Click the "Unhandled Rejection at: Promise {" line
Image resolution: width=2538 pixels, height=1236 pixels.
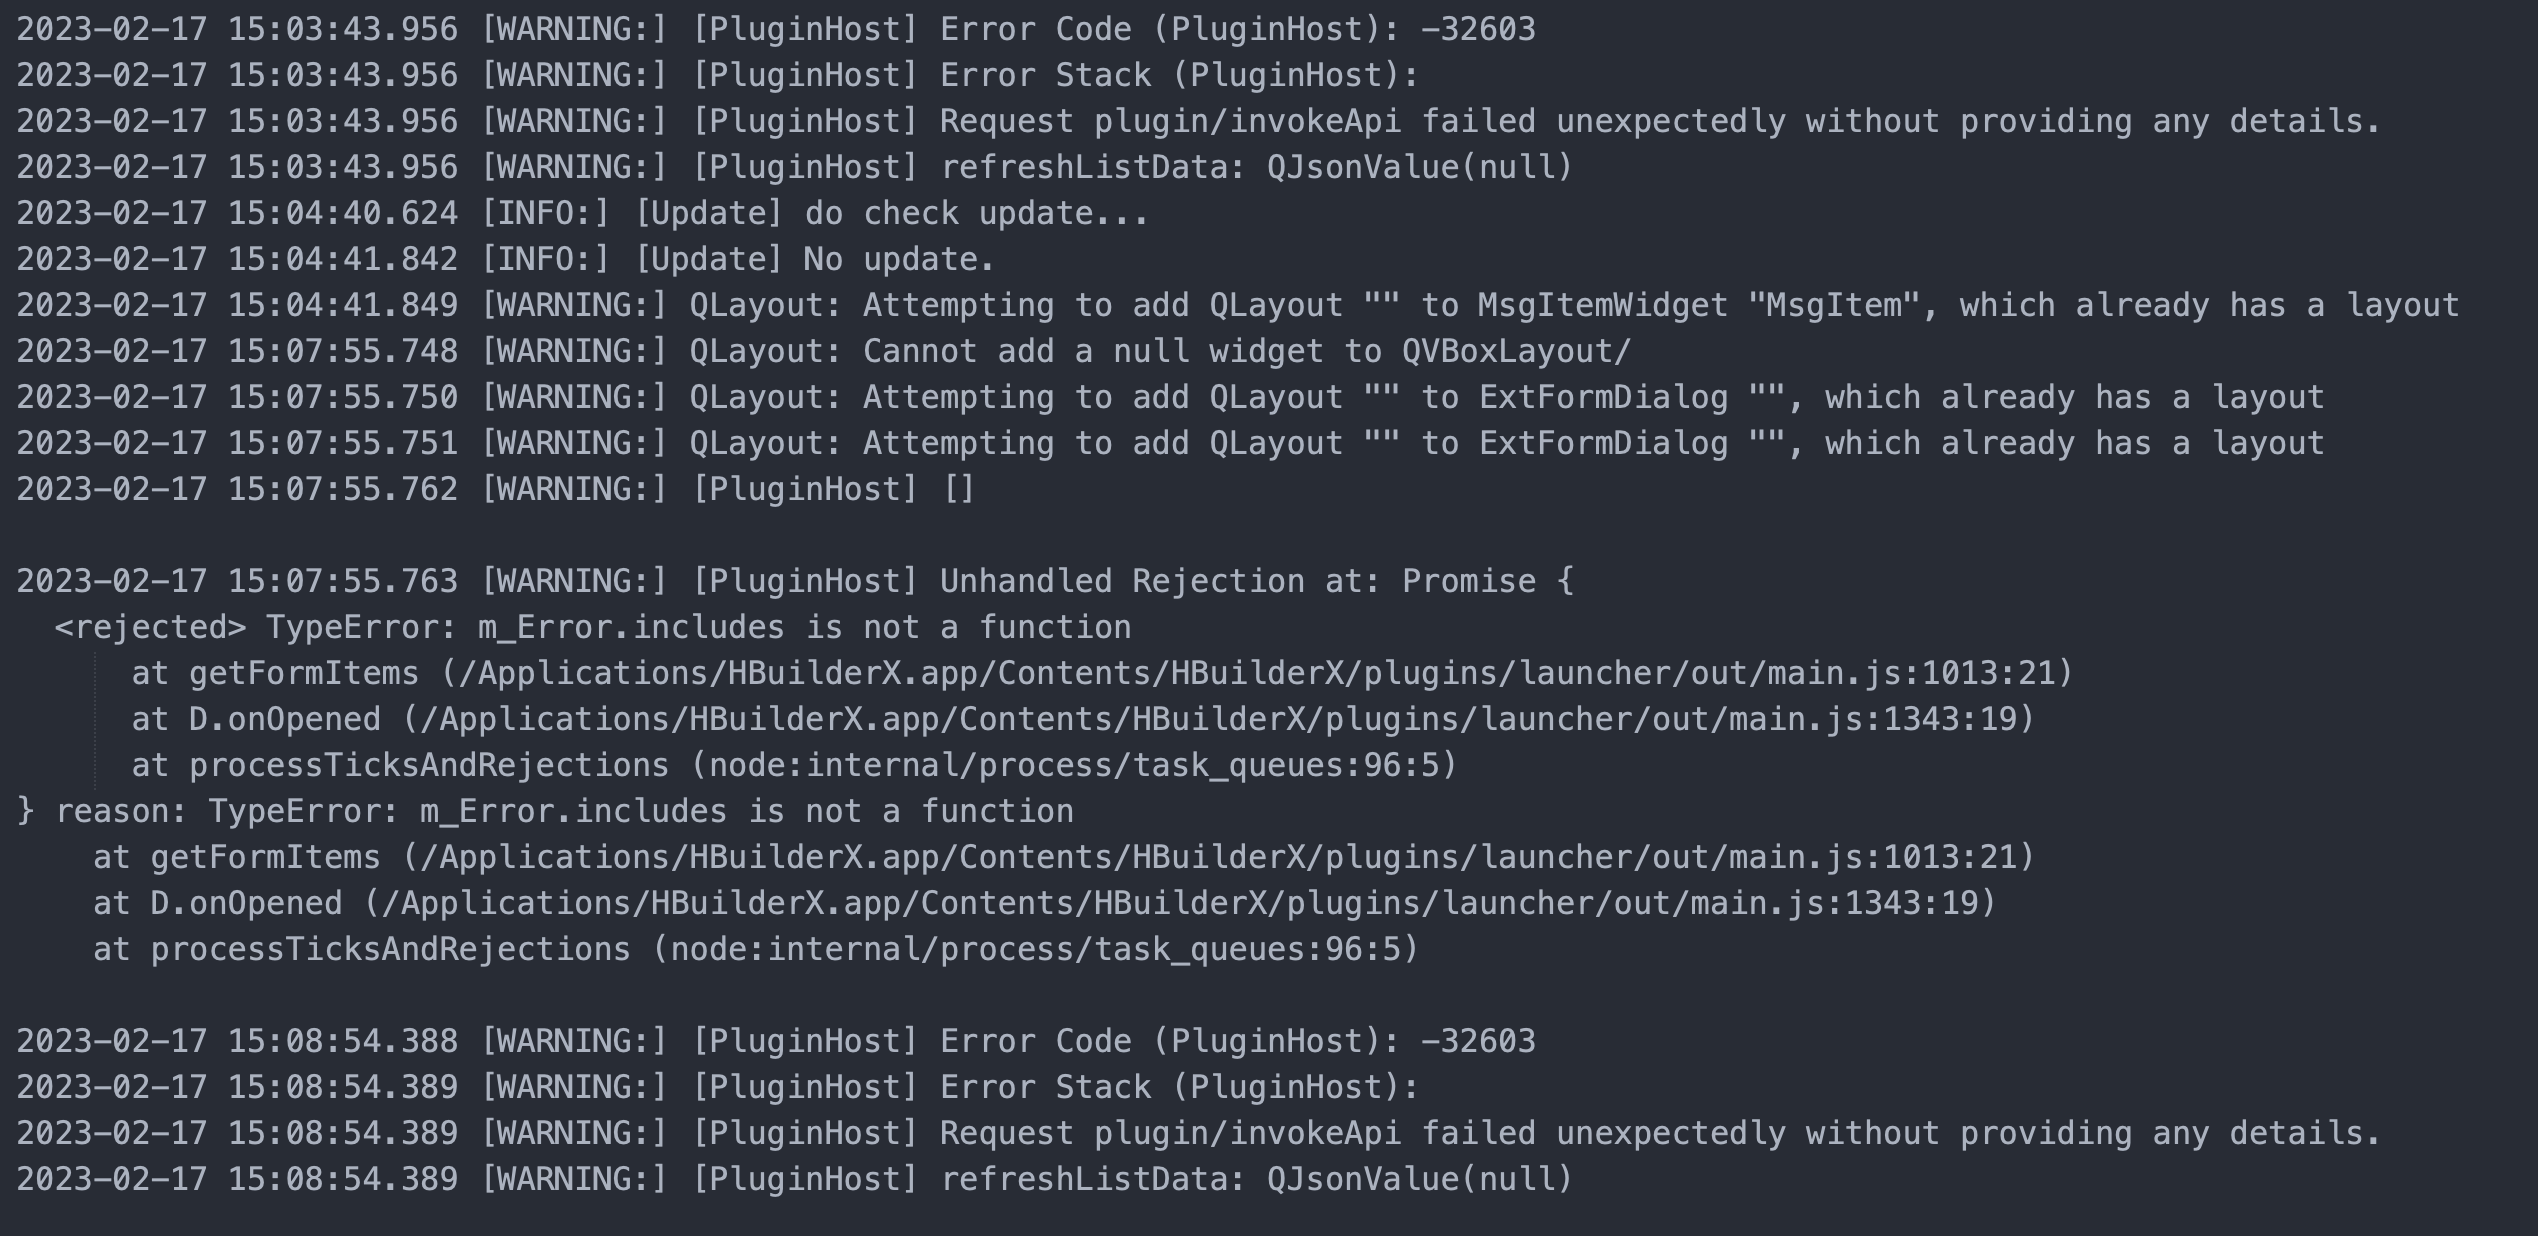(x=794, y=581)
